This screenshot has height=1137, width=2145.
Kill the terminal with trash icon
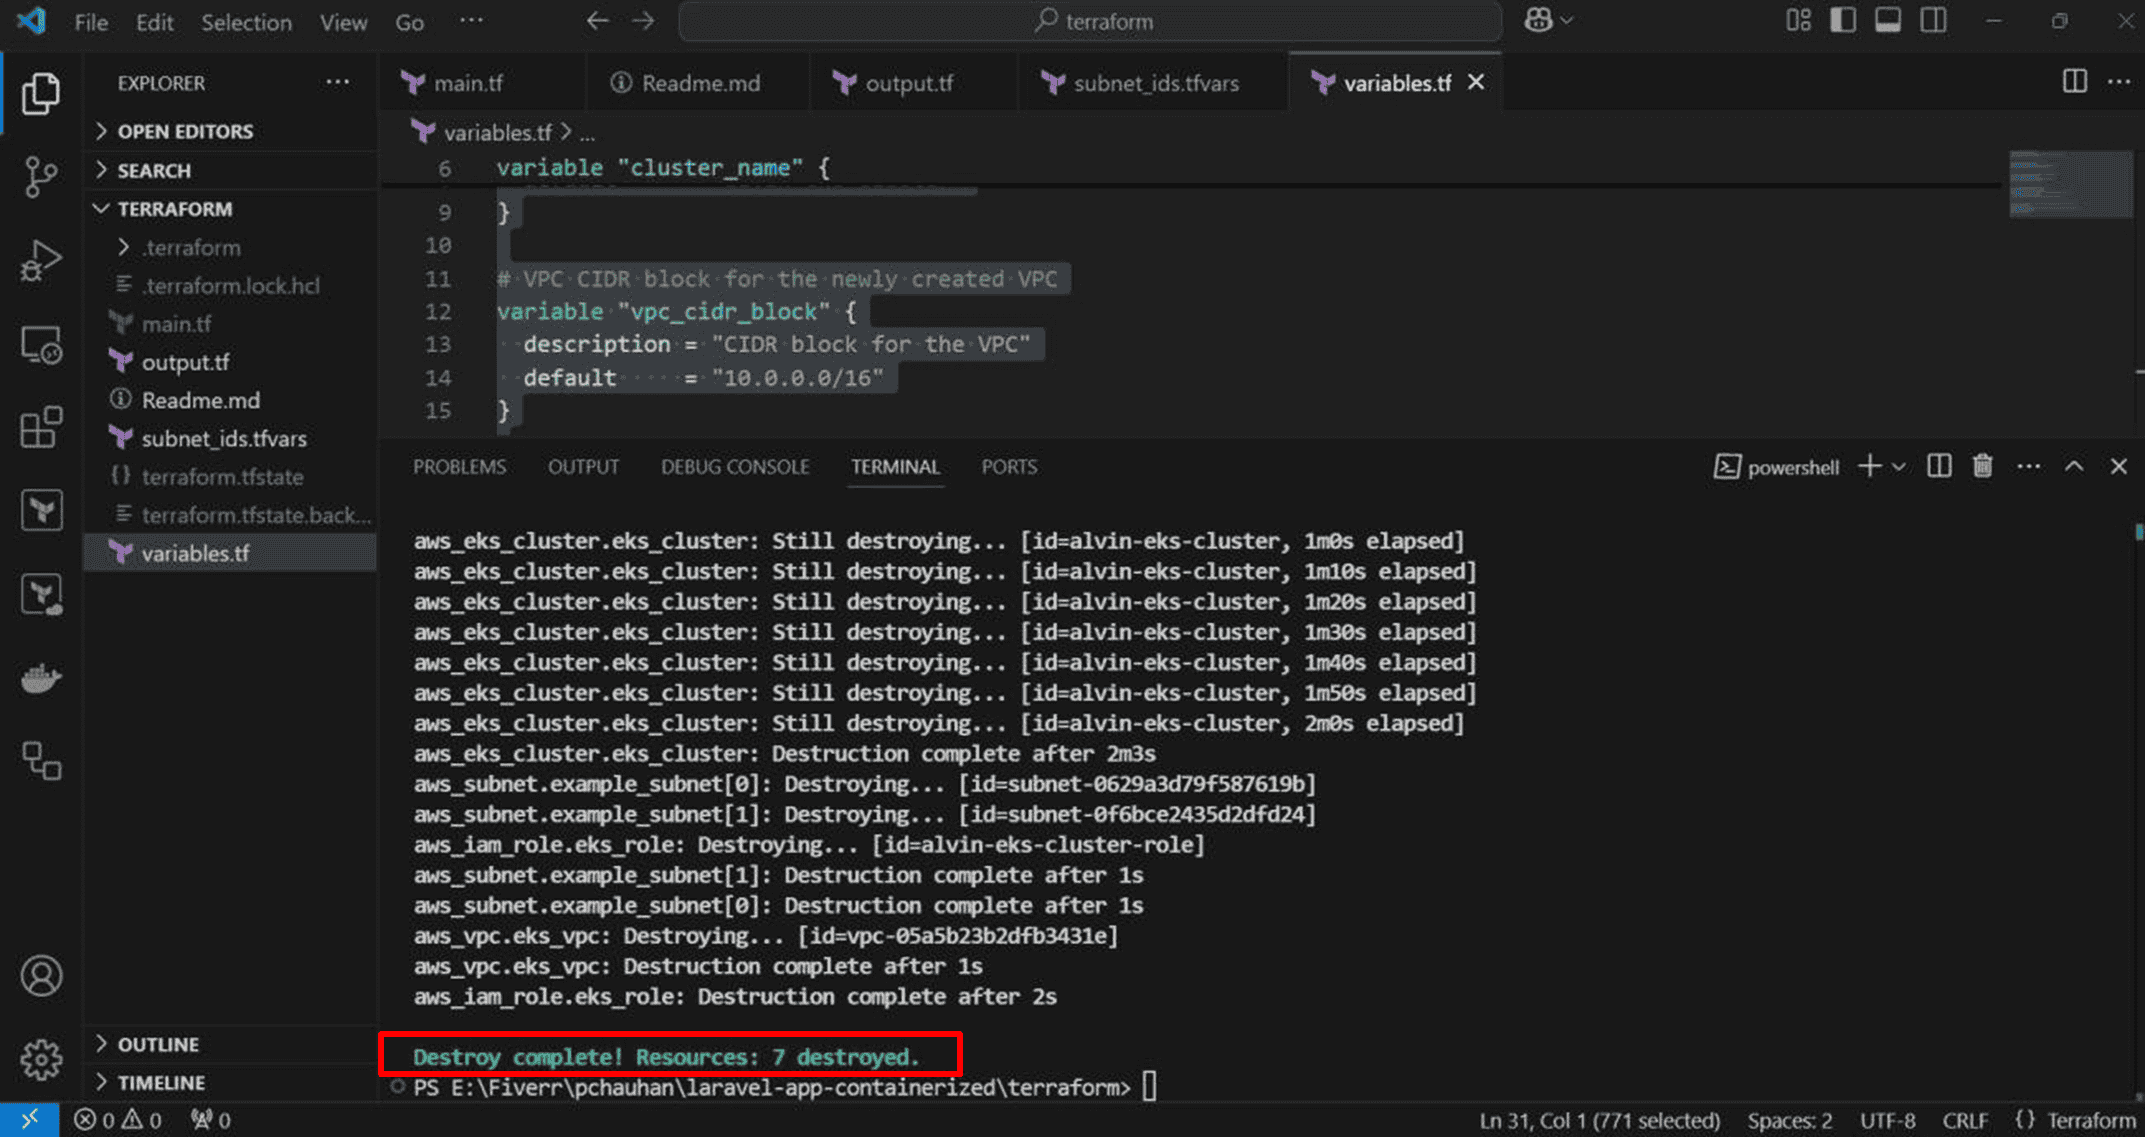1982,467
